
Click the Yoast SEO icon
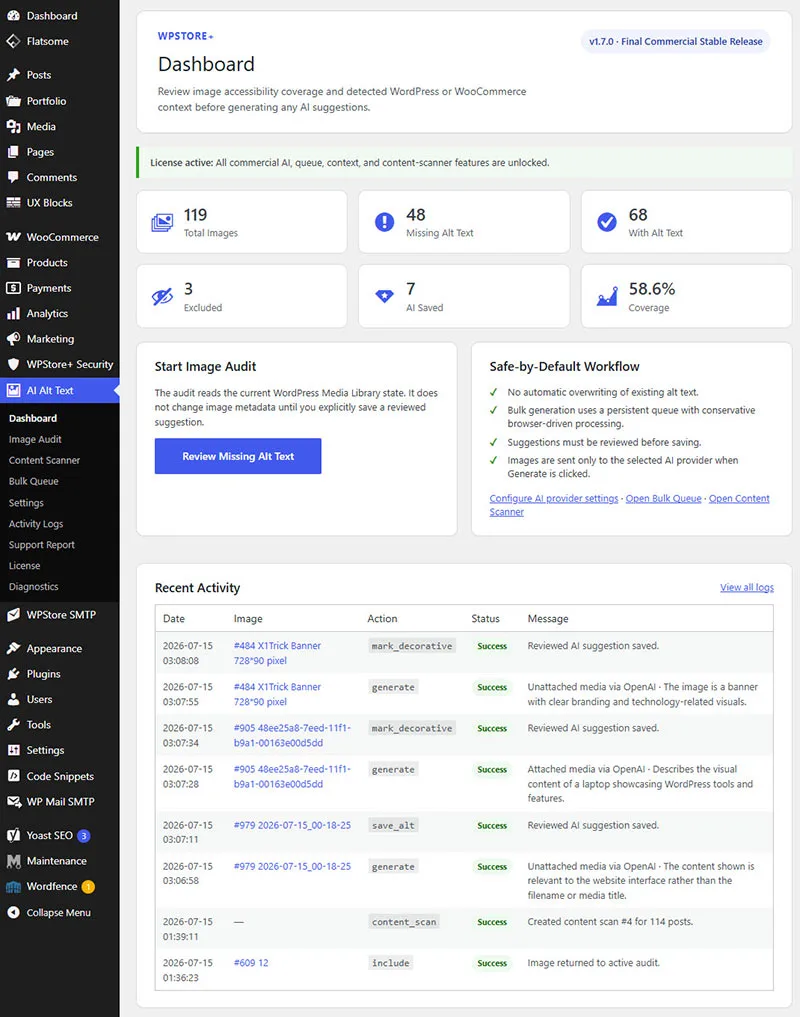click(x=13, y=835)
